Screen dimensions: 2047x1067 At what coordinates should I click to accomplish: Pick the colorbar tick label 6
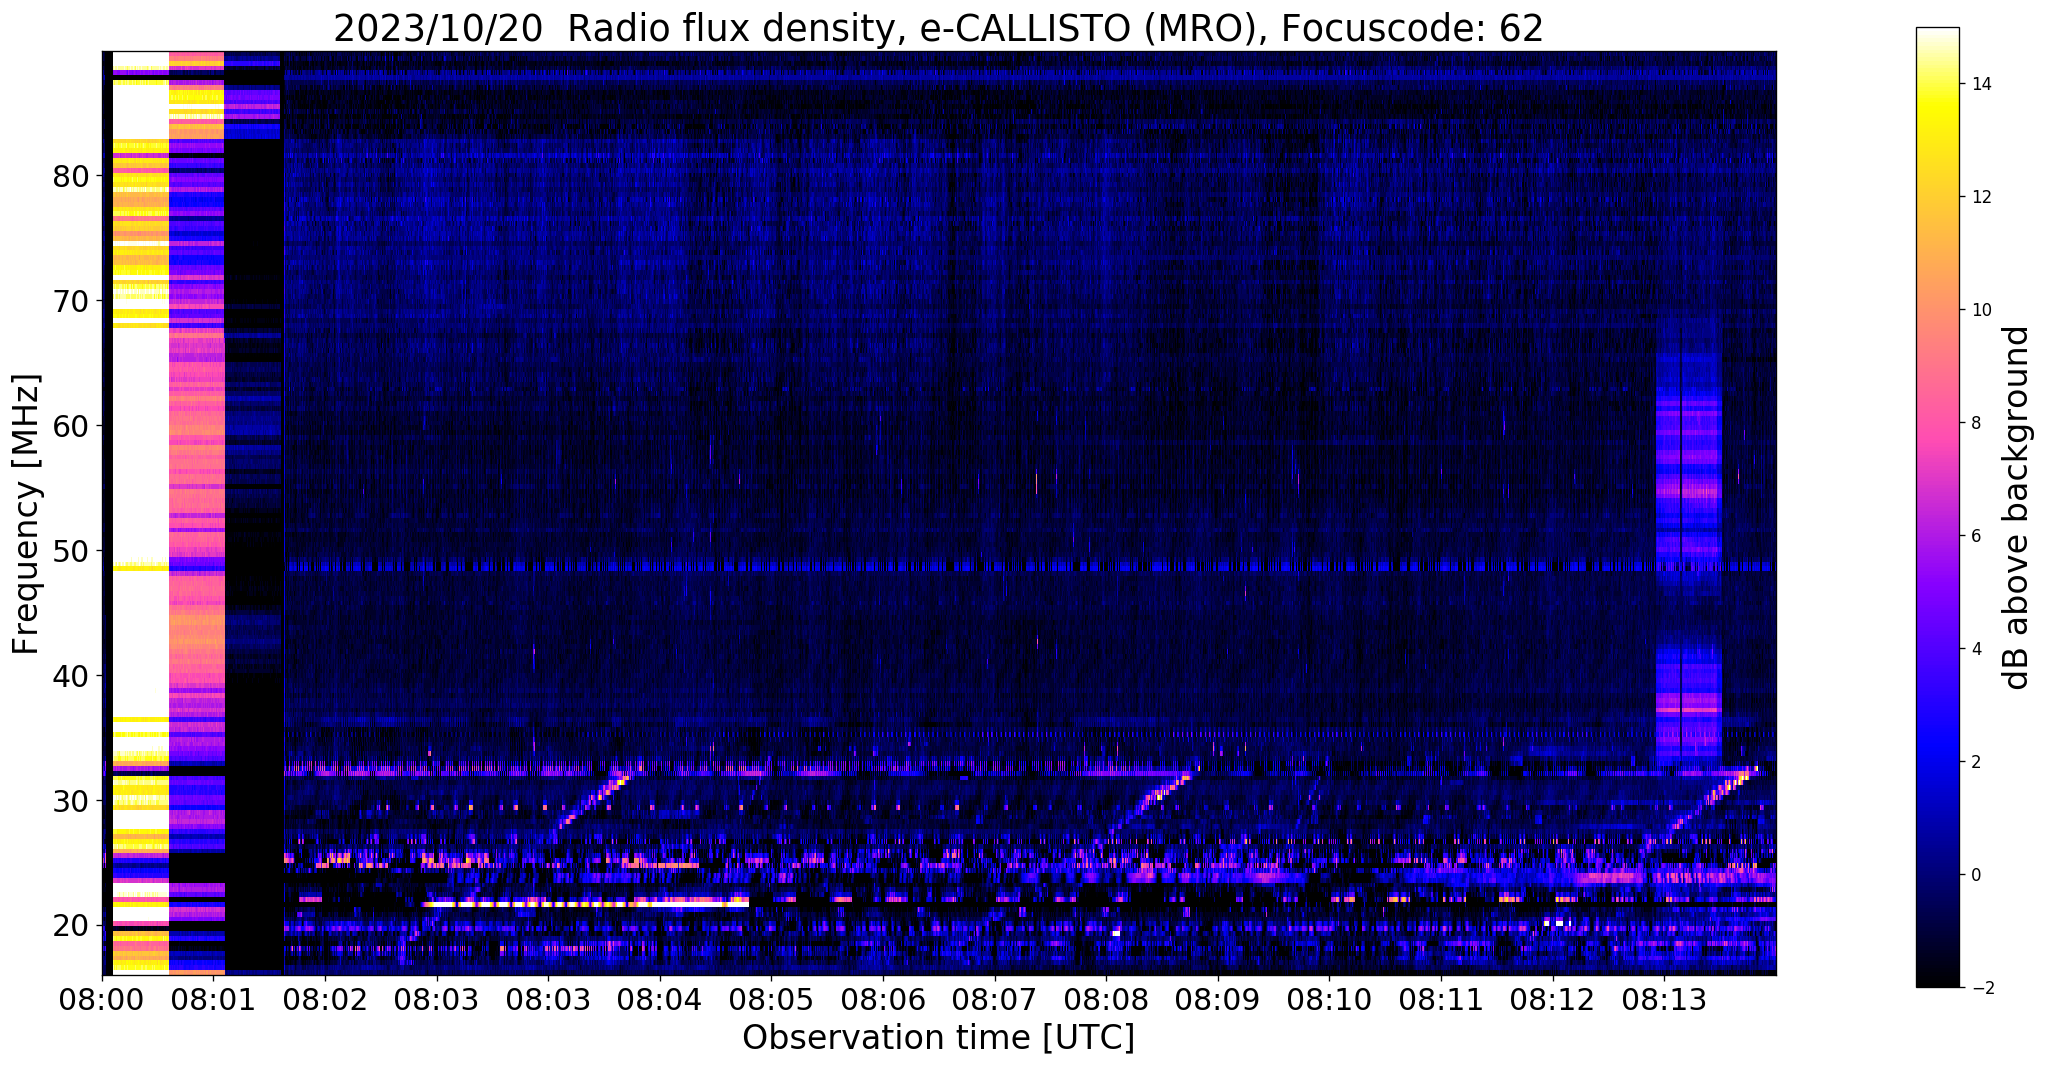pos(1976,536)
